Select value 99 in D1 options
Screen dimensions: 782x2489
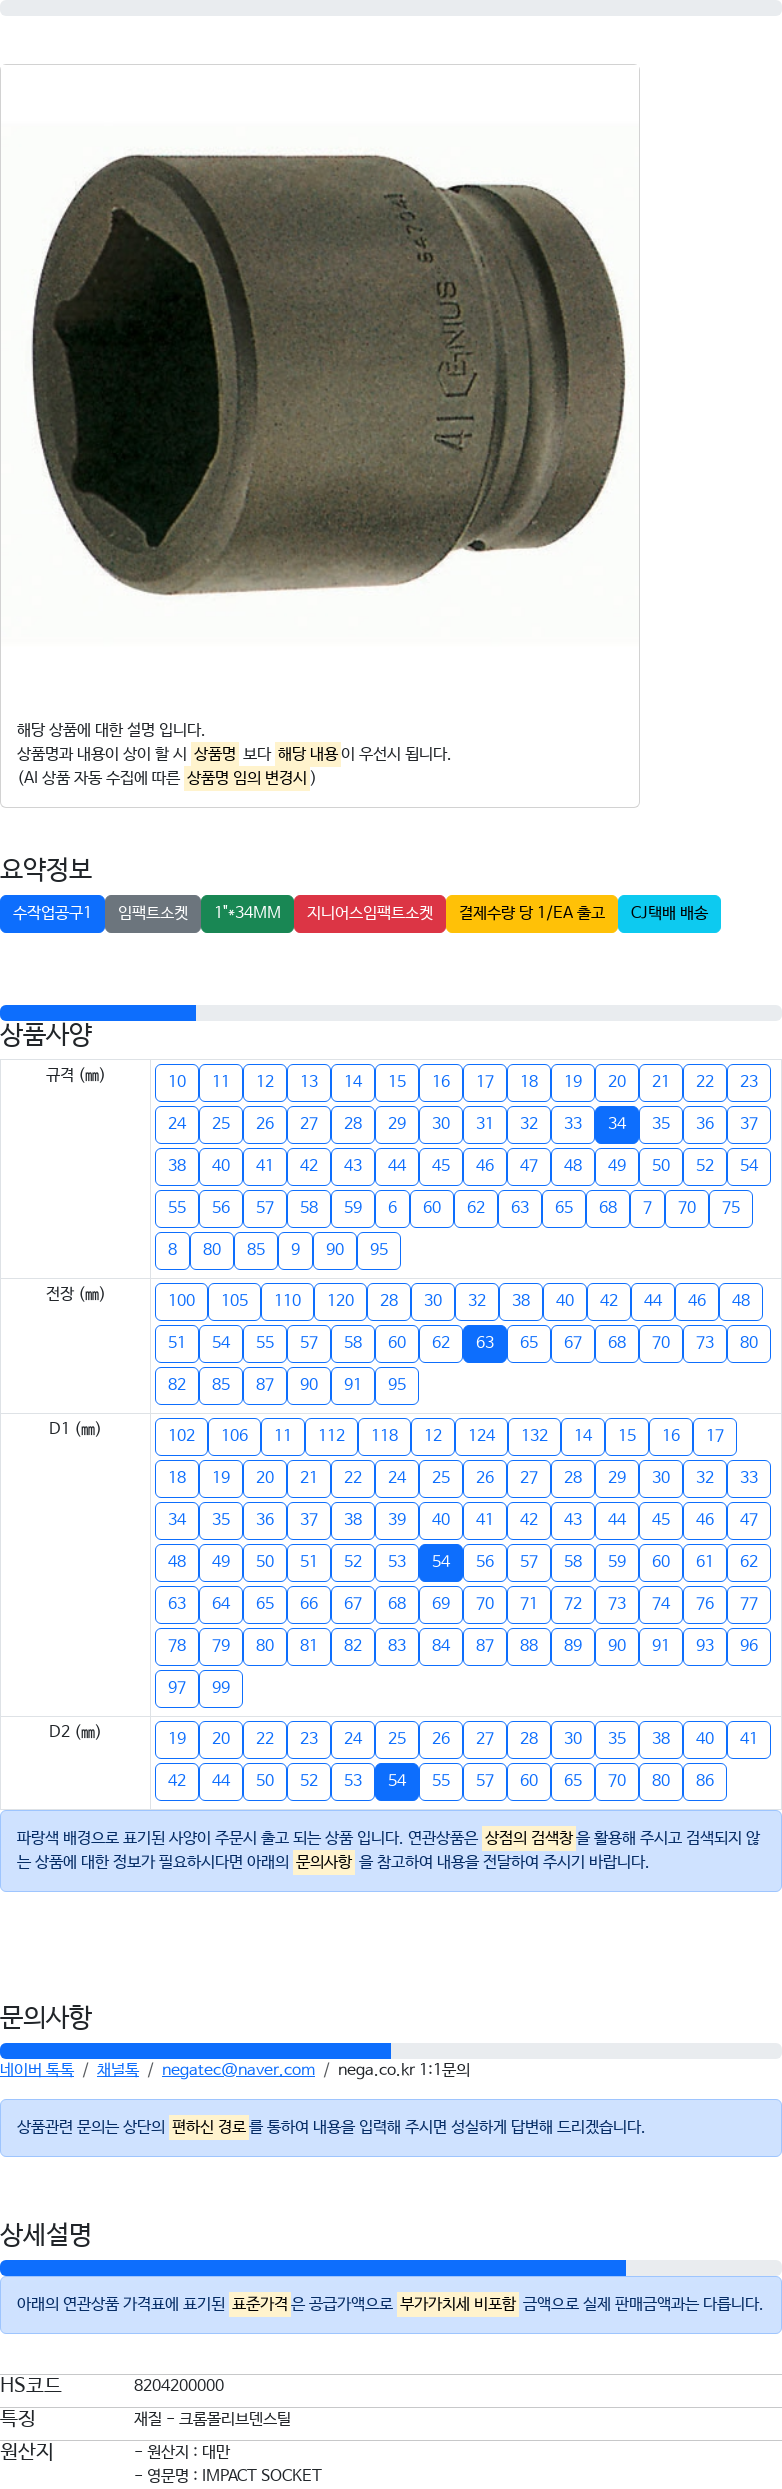pos(221,1688)
